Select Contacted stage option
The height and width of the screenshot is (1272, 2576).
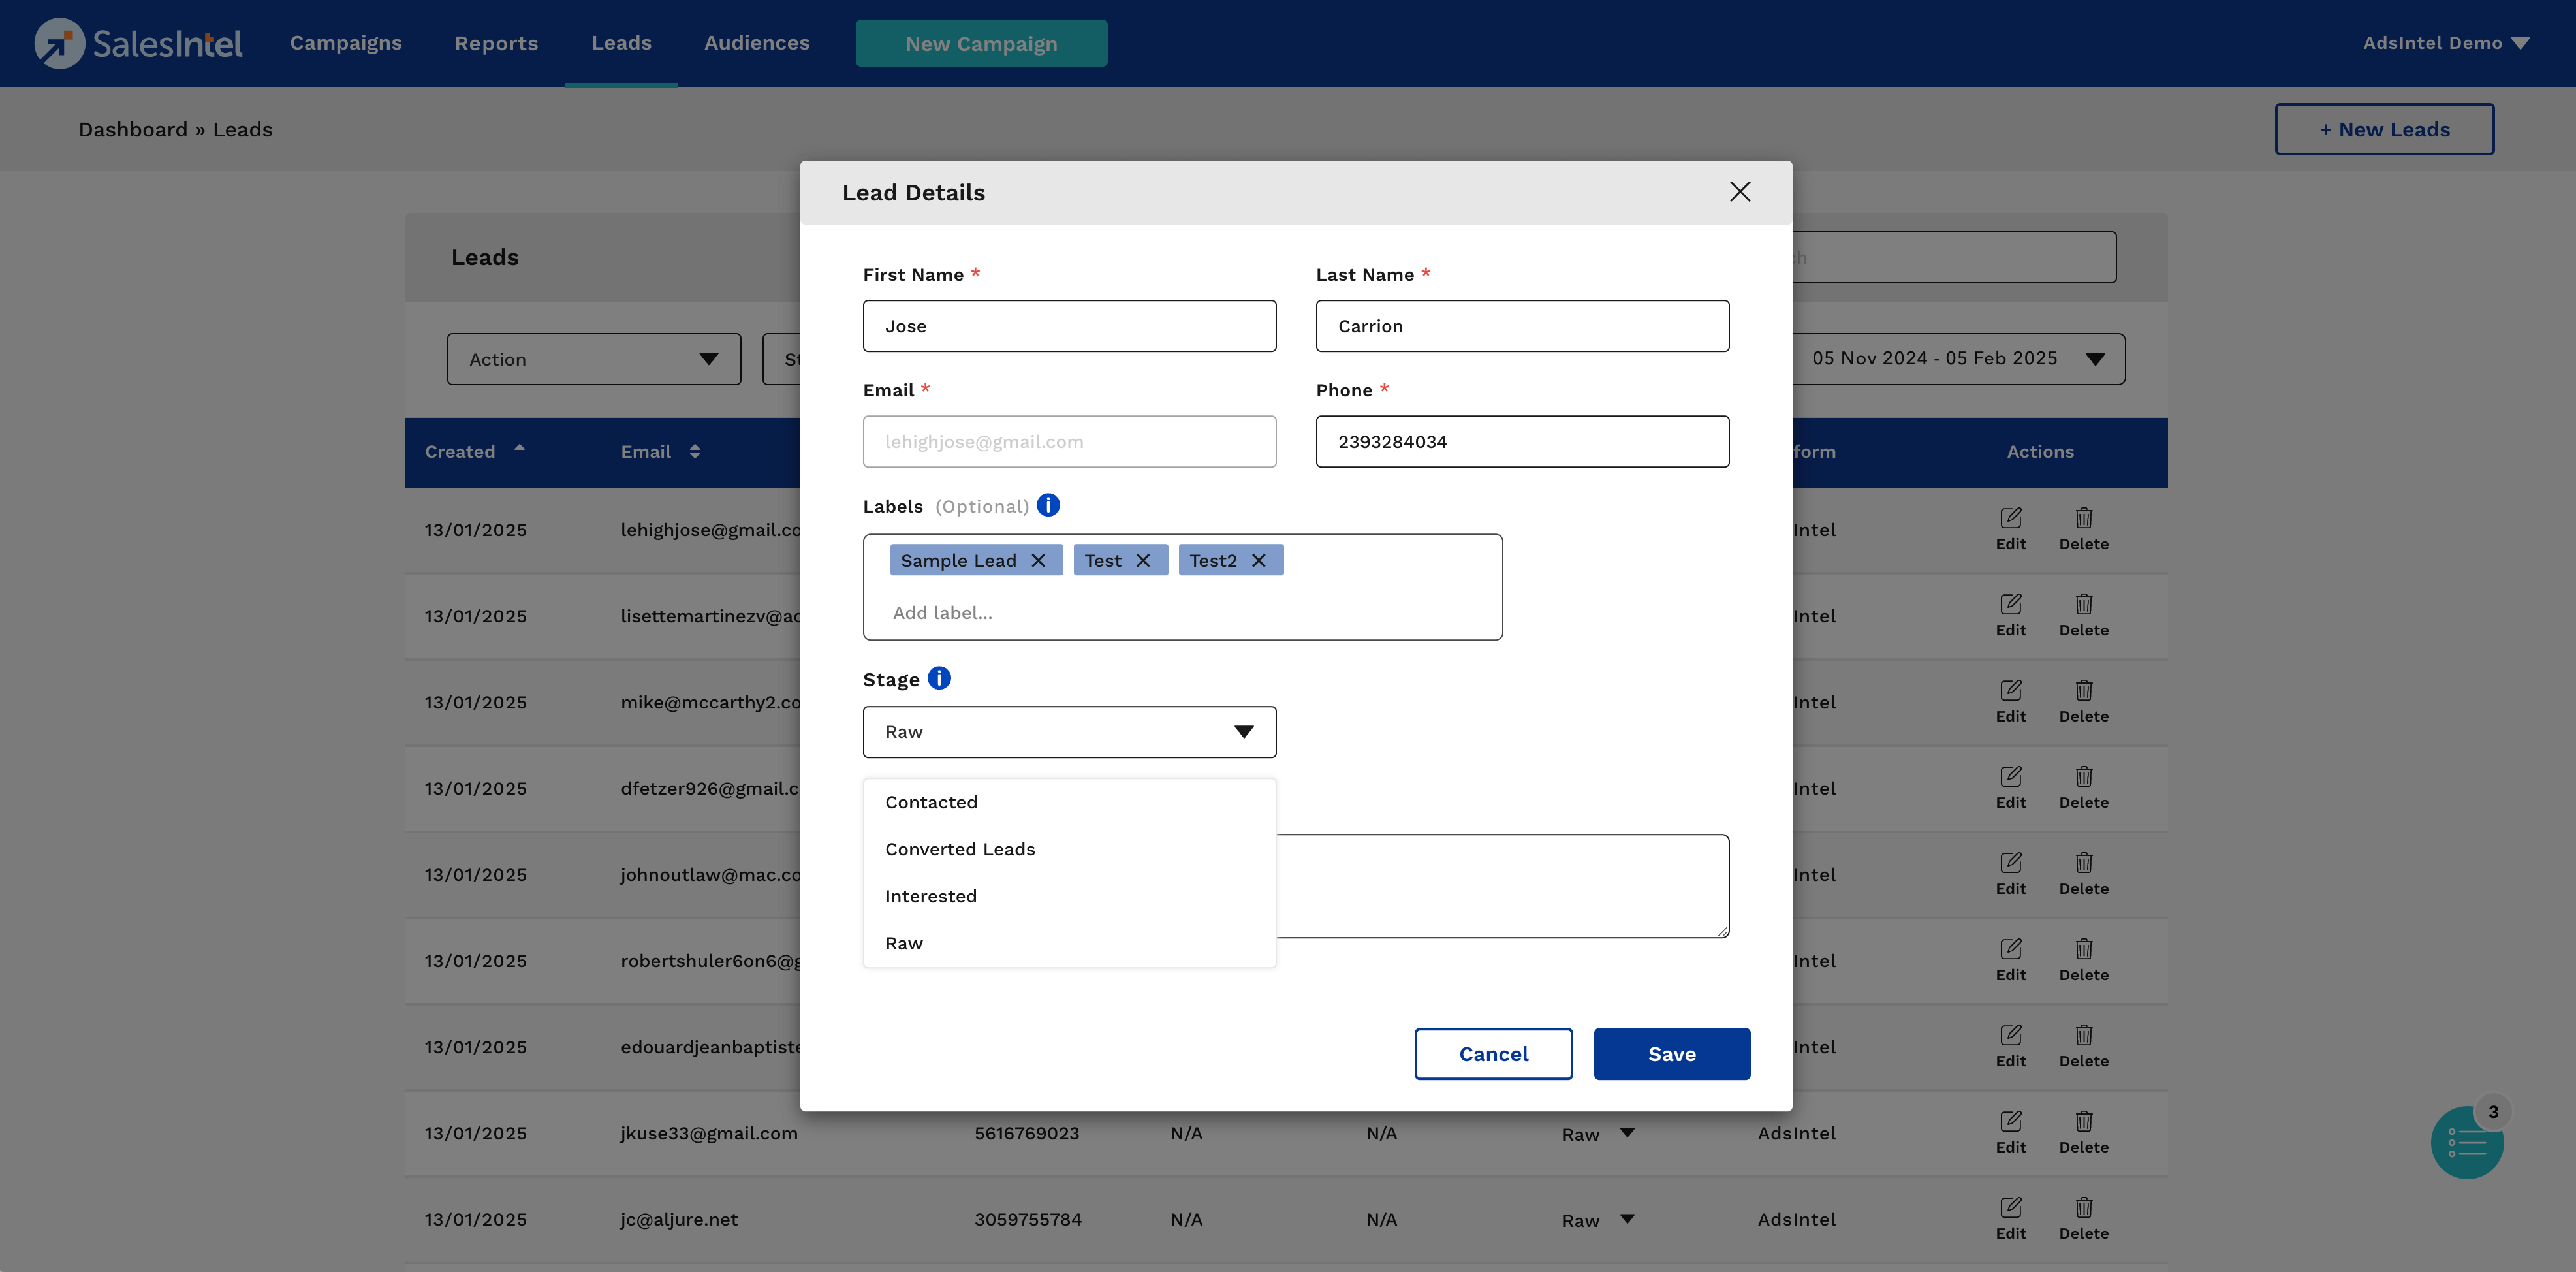point(931,802)
